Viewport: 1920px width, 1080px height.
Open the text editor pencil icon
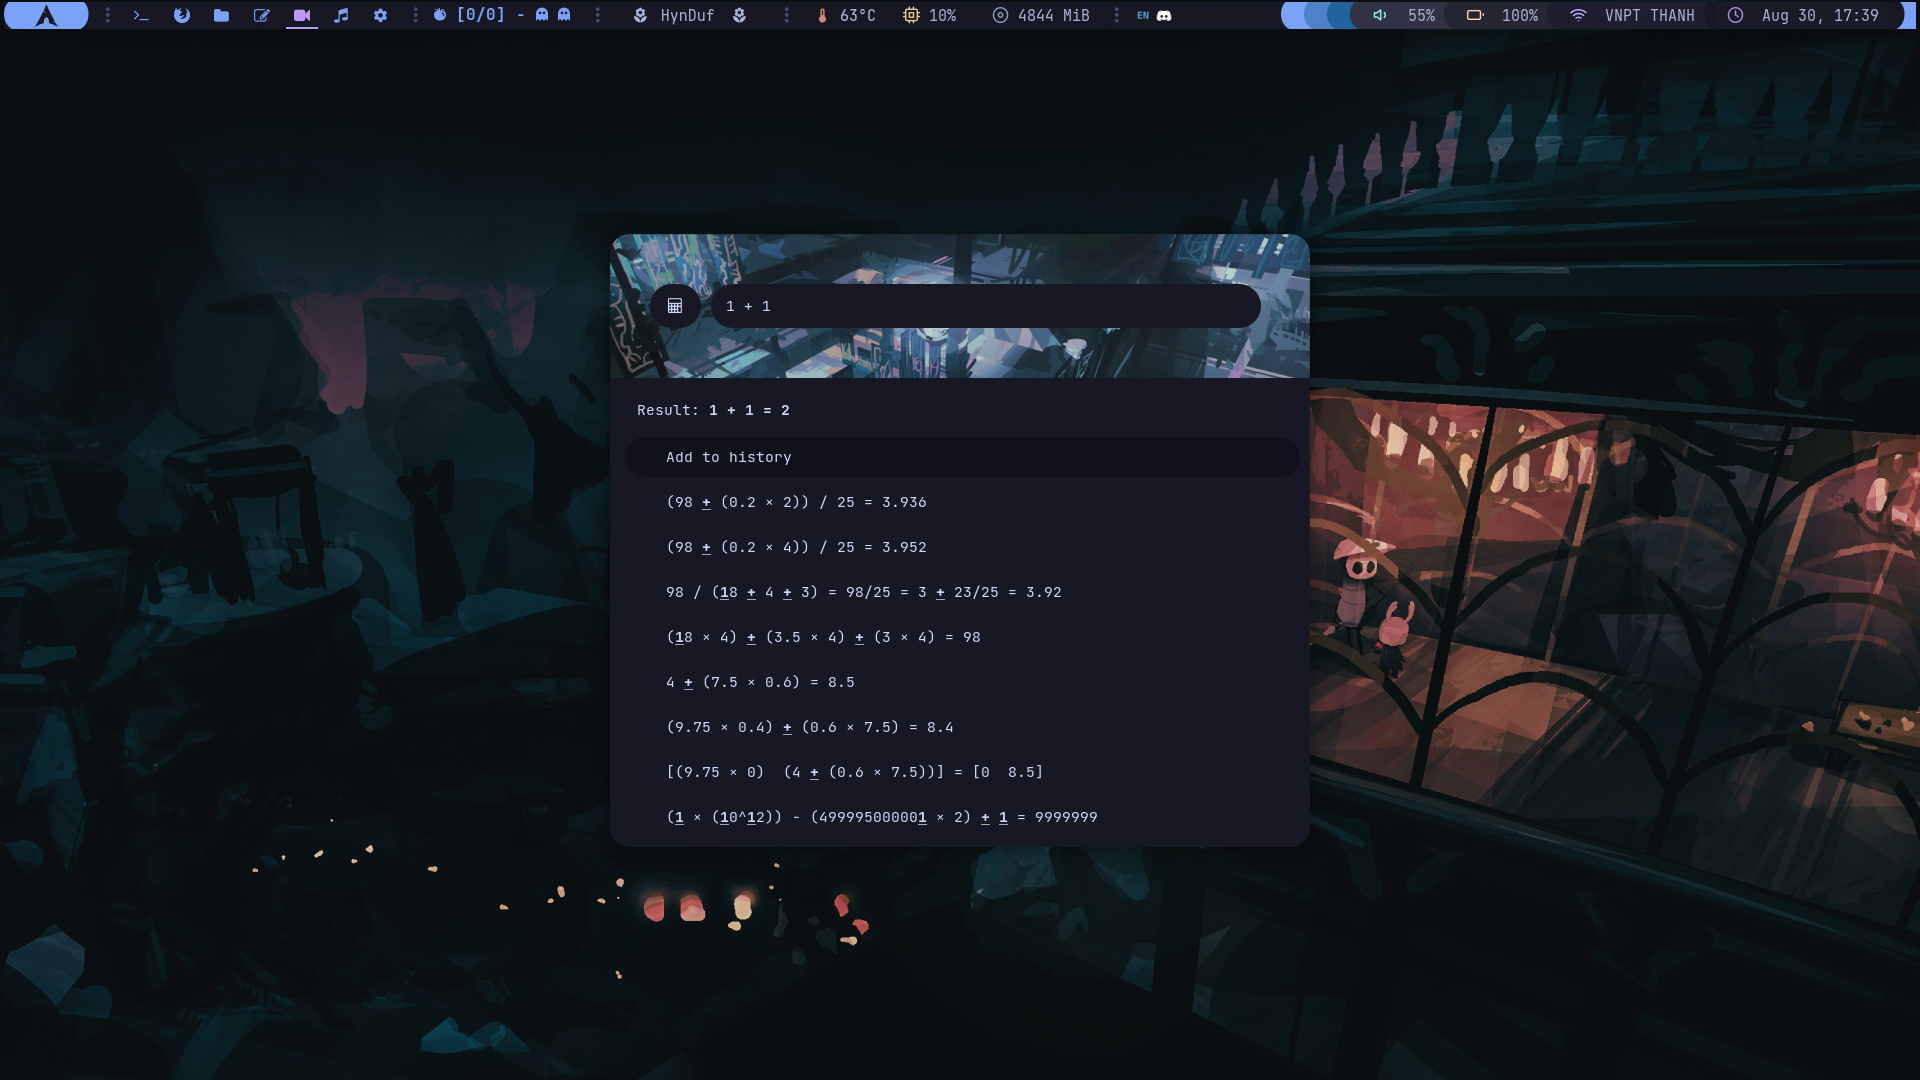[261, 15]
